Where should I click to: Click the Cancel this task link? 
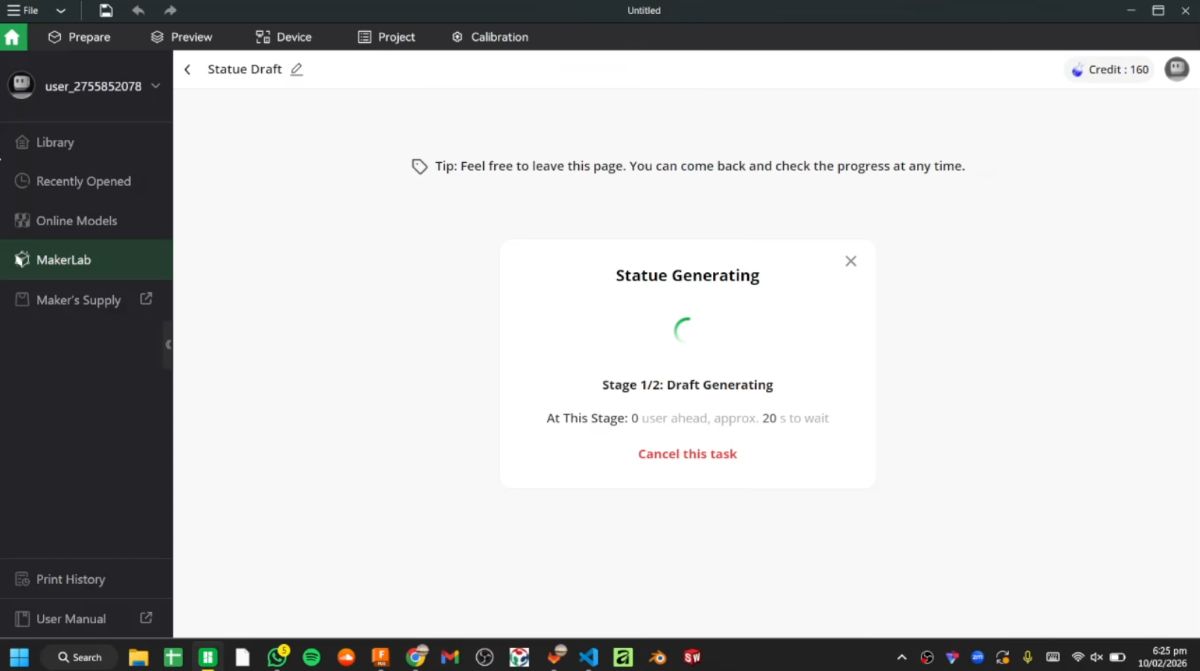688,454
